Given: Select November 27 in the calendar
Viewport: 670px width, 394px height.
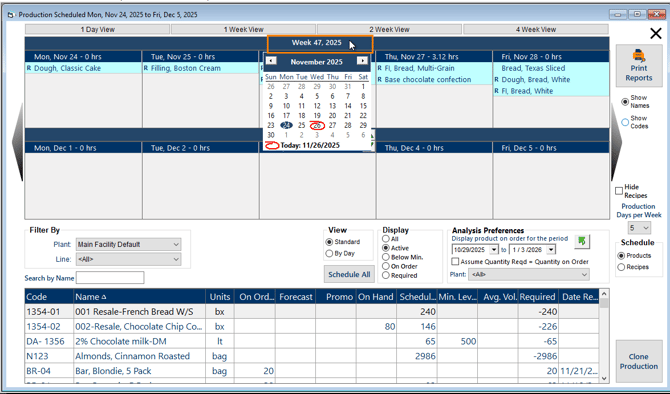Looking at the screenshot, I should tap(332, 125).
